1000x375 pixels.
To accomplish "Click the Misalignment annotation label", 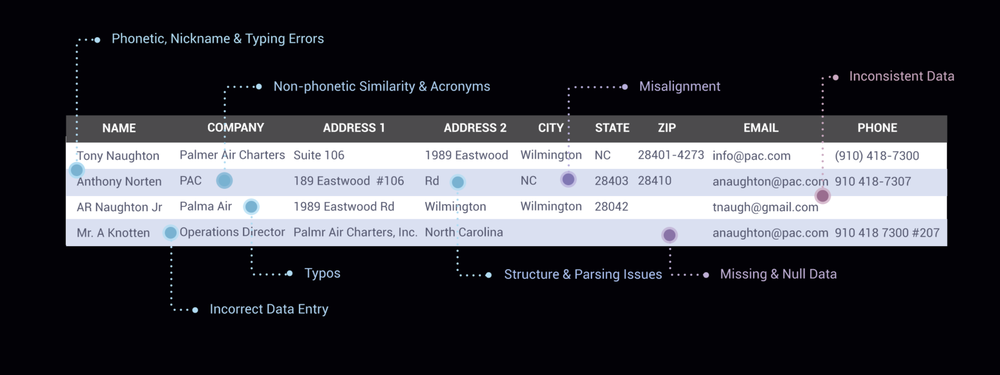I will (x=680, y=87).
